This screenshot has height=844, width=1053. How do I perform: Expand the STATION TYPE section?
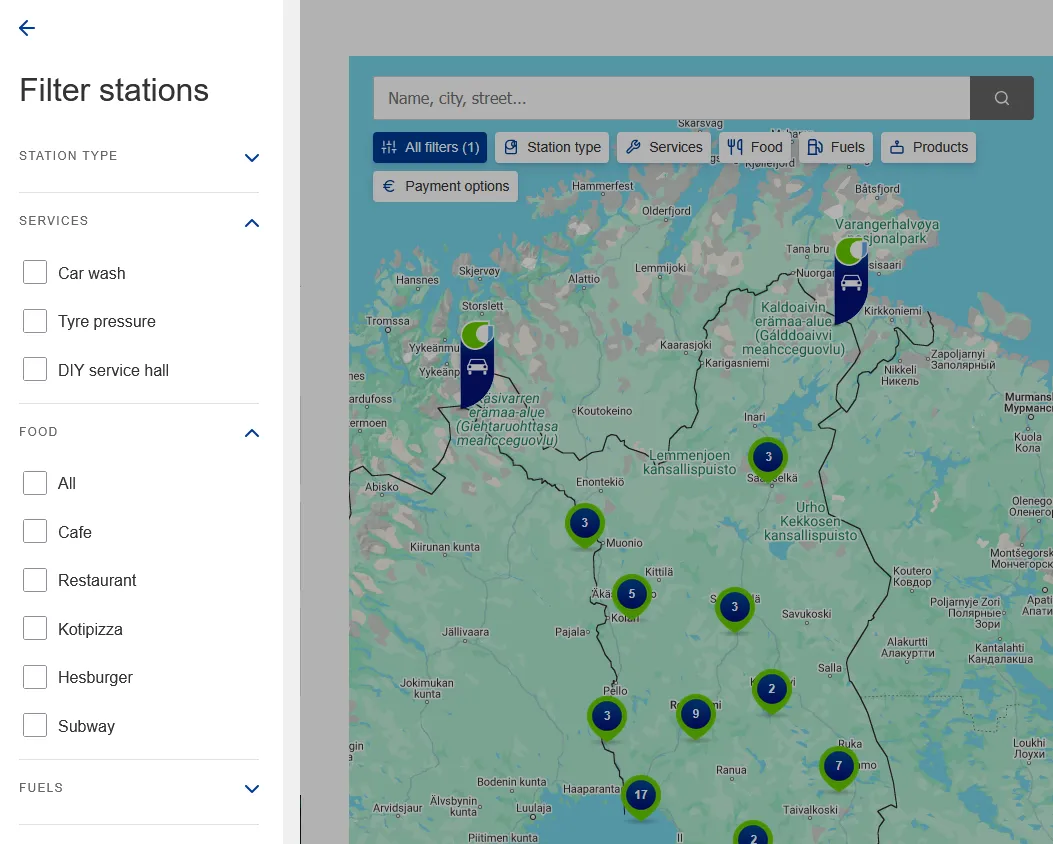[x=251, y=157]
